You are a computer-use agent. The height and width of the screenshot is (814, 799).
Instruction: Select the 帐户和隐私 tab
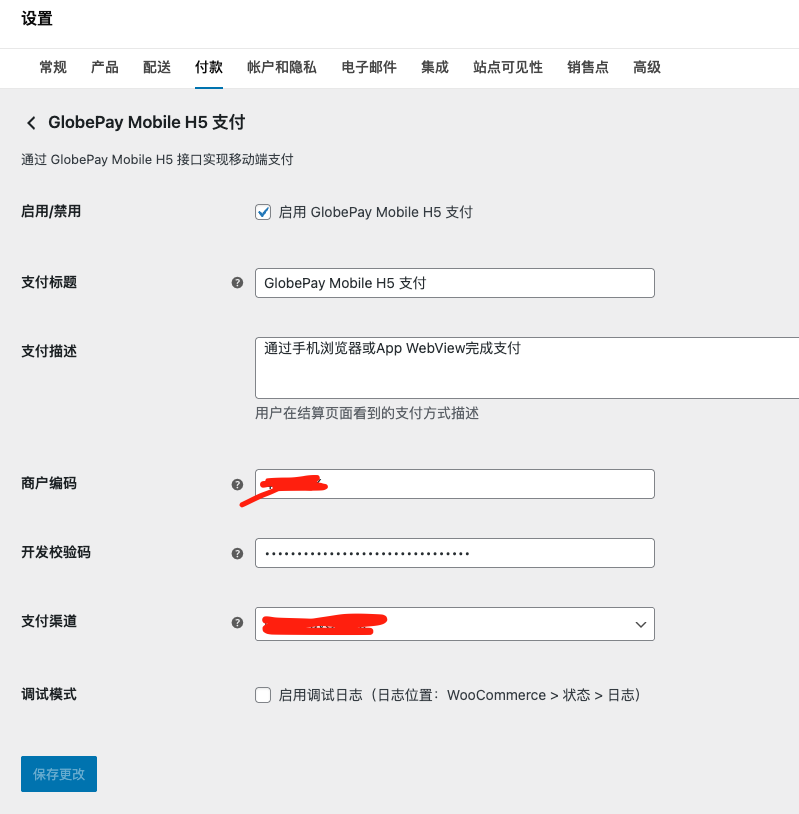pos(282,68)
